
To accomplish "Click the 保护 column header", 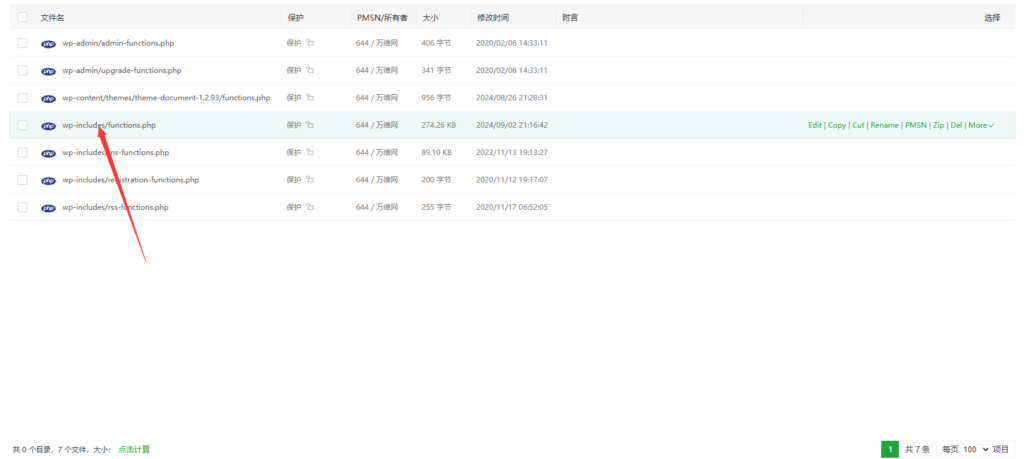I will point(295,18).
